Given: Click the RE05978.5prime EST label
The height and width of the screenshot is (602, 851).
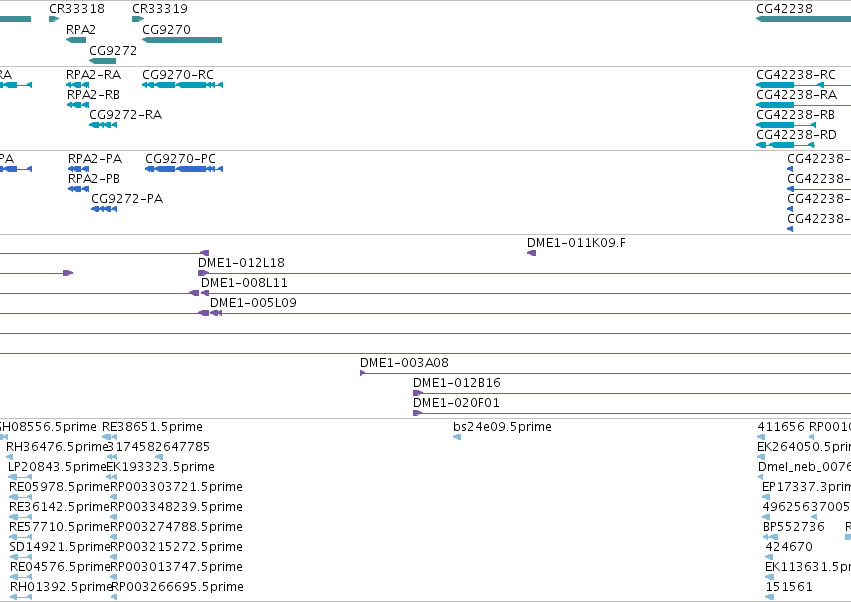Looking at the screenshot, I should [x=60, y=487].
